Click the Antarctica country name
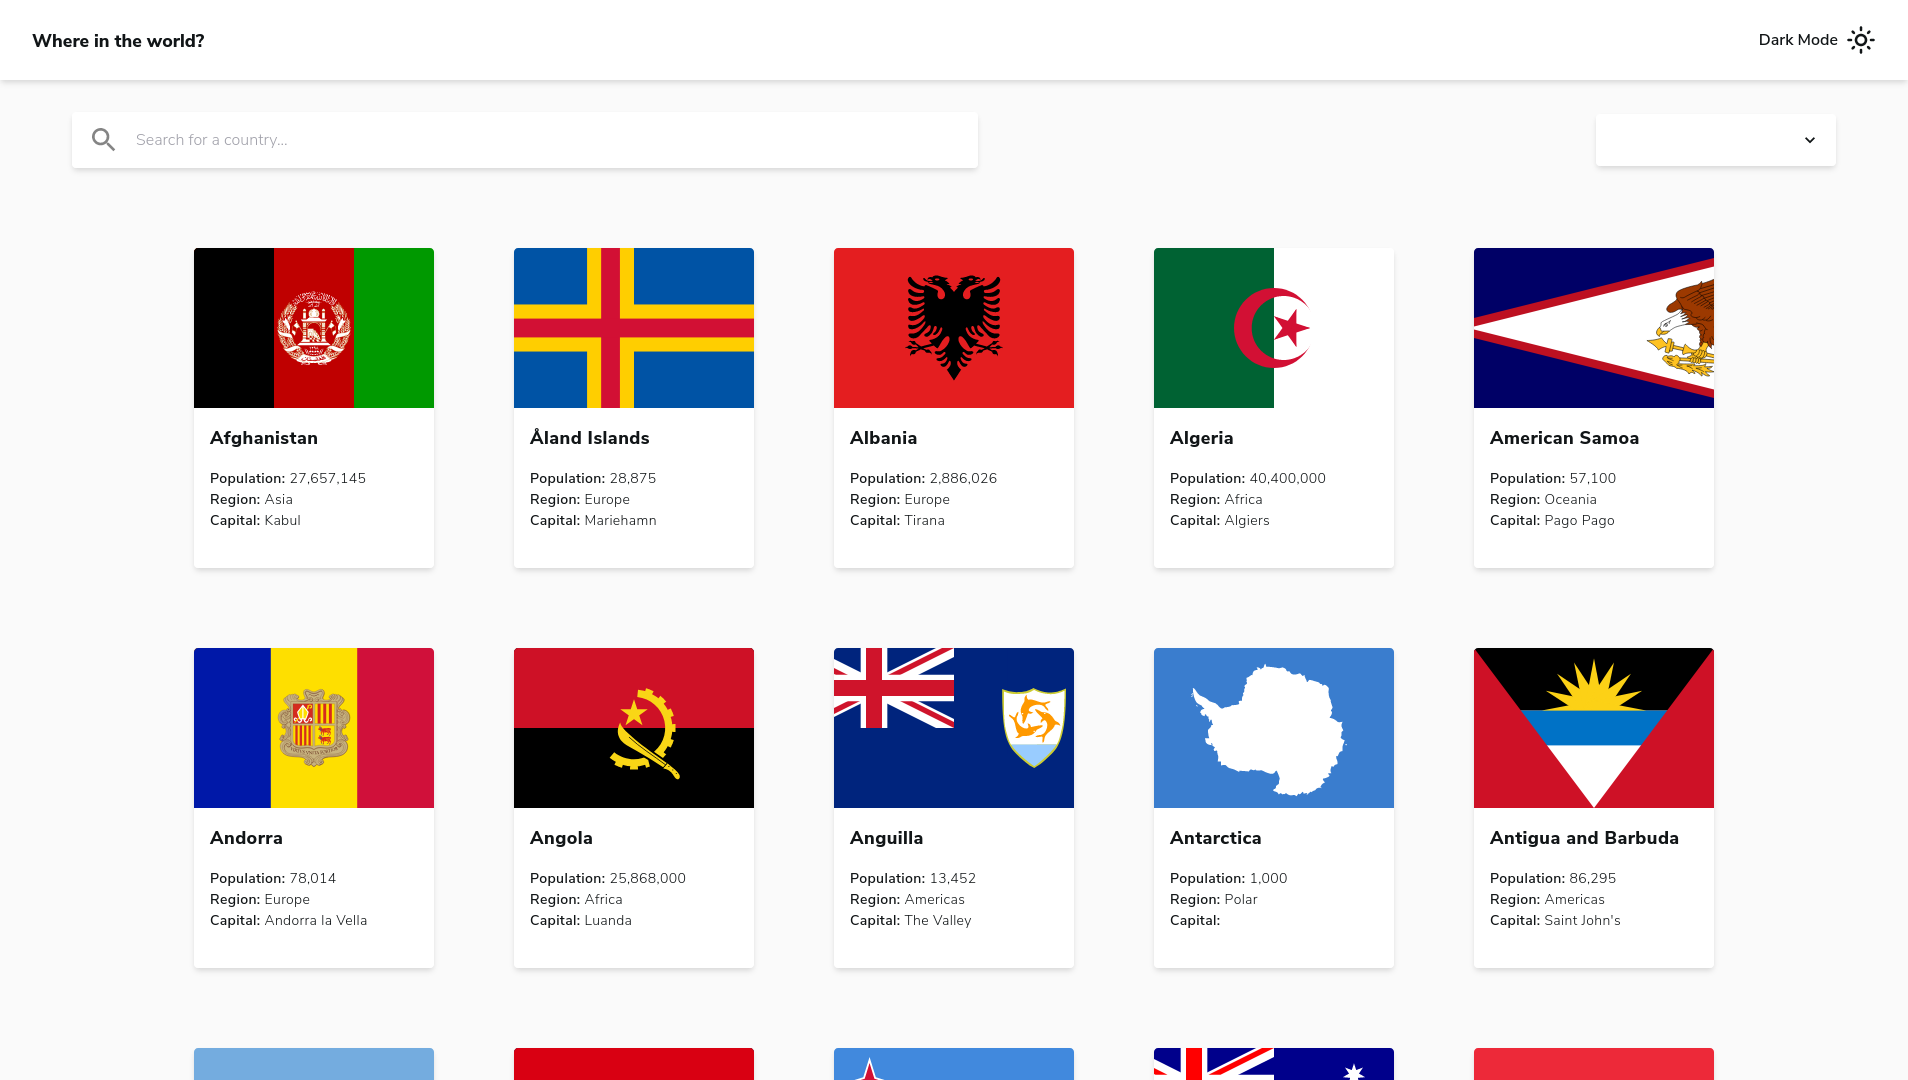Image resolution: width=1908 pixels, height=1080 pixels. 1215,838
